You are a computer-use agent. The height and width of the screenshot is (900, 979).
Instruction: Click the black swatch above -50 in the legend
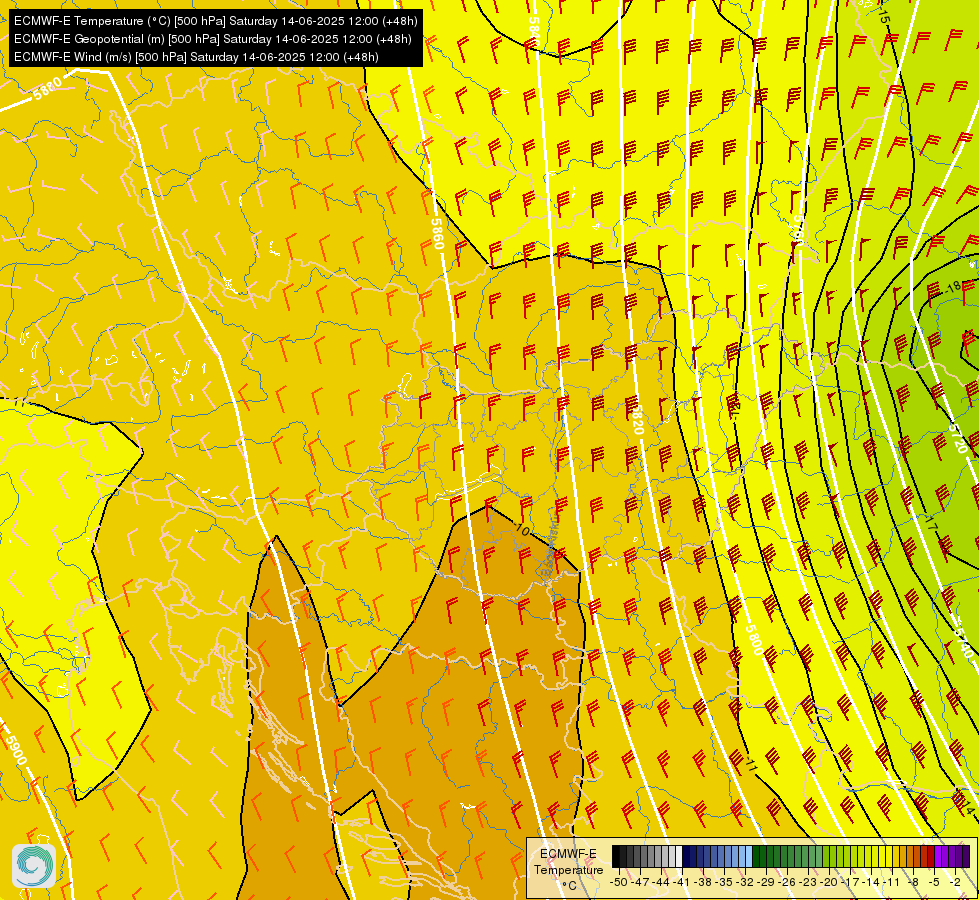pos(616,856)
